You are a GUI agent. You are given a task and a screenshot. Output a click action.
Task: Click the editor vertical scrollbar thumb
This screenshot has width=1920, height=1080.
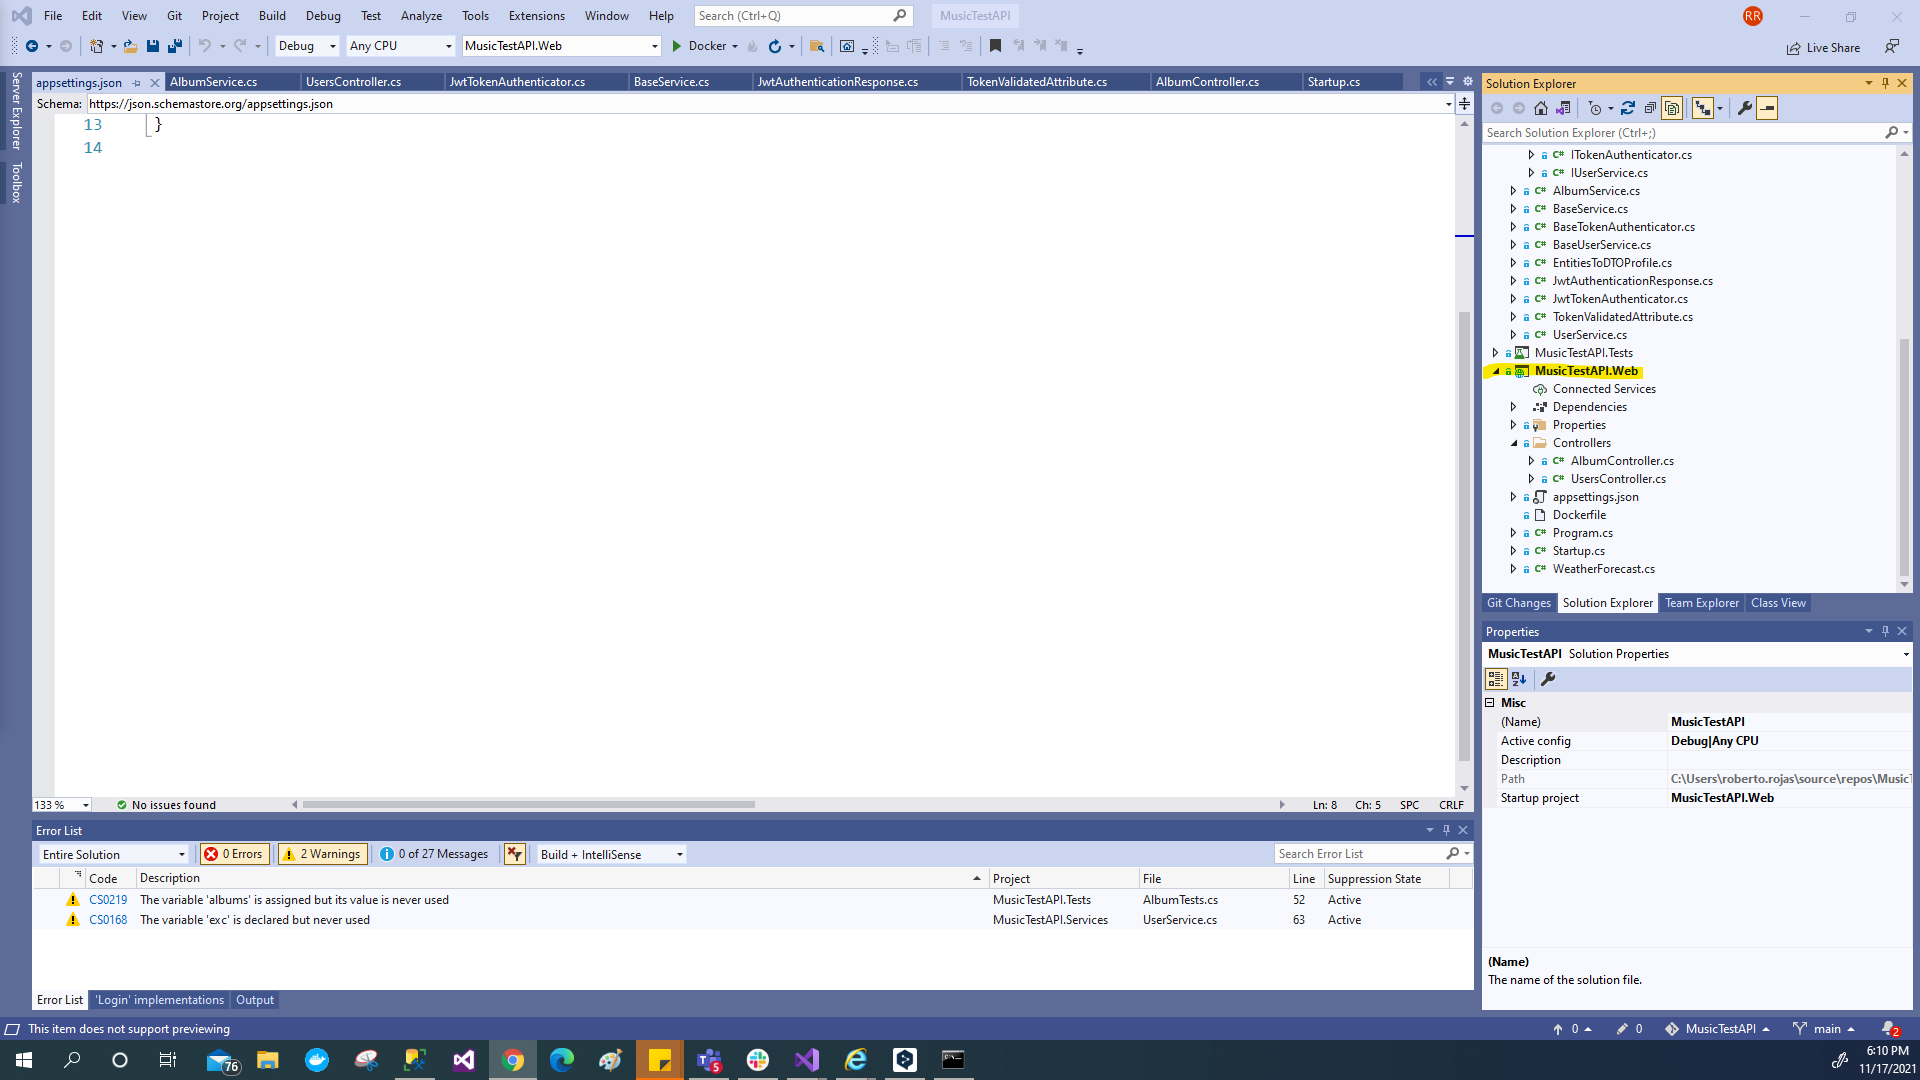[1464, 537]
